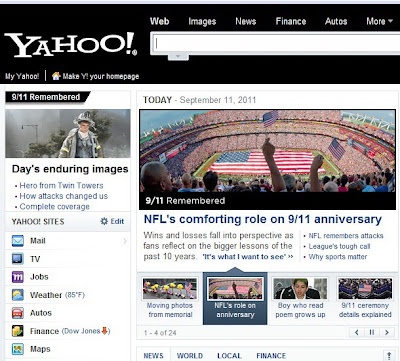Expand the Mail row chevron arrow
Viewport: 400px width, 361px height.
coord(125,241)
